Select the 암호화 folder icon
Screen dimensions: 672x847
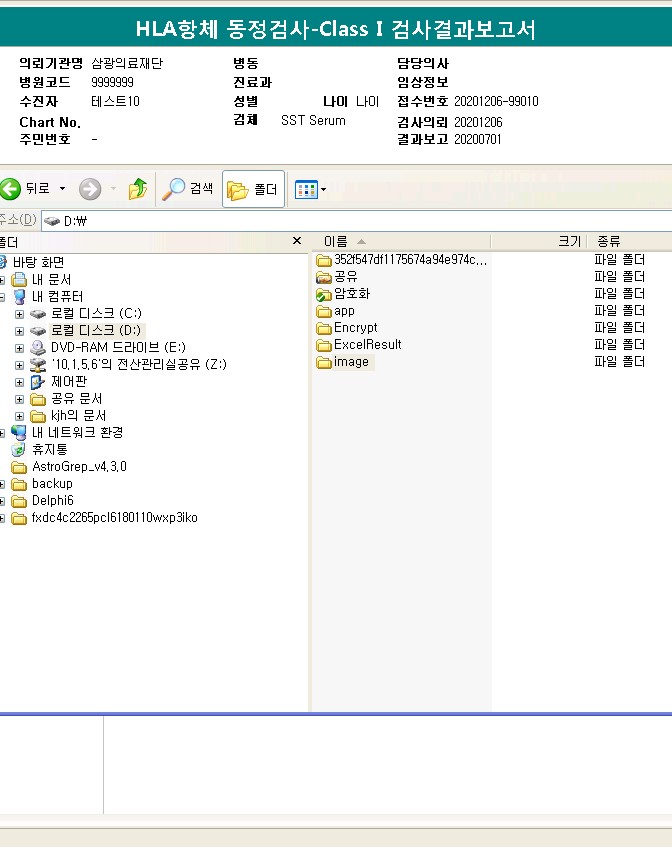point(324,295)
